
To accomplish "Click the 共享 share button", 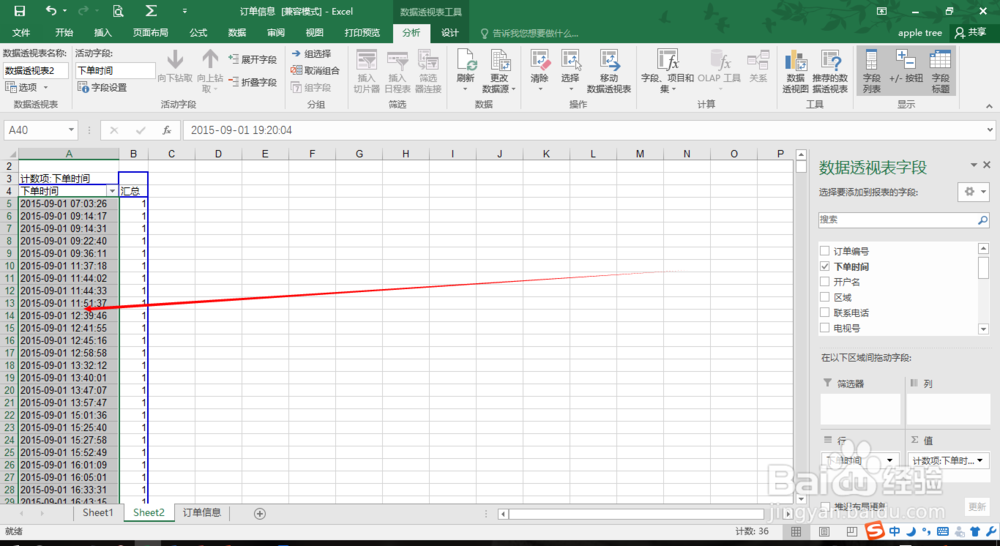I will click(x=971, y=33).
